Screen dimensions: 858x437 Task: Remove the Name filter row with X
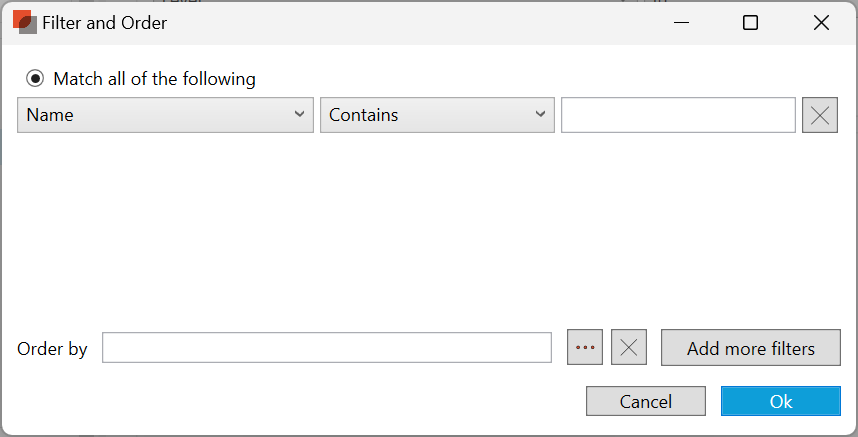(819, 115)
